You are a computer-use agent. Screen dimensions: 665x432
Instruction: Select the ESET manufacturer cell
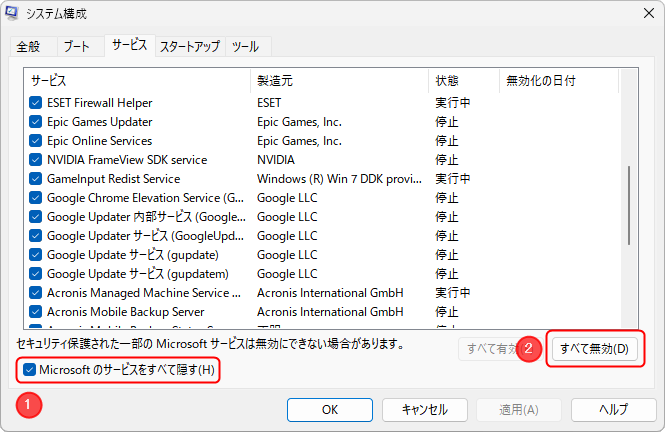(269, 103)
